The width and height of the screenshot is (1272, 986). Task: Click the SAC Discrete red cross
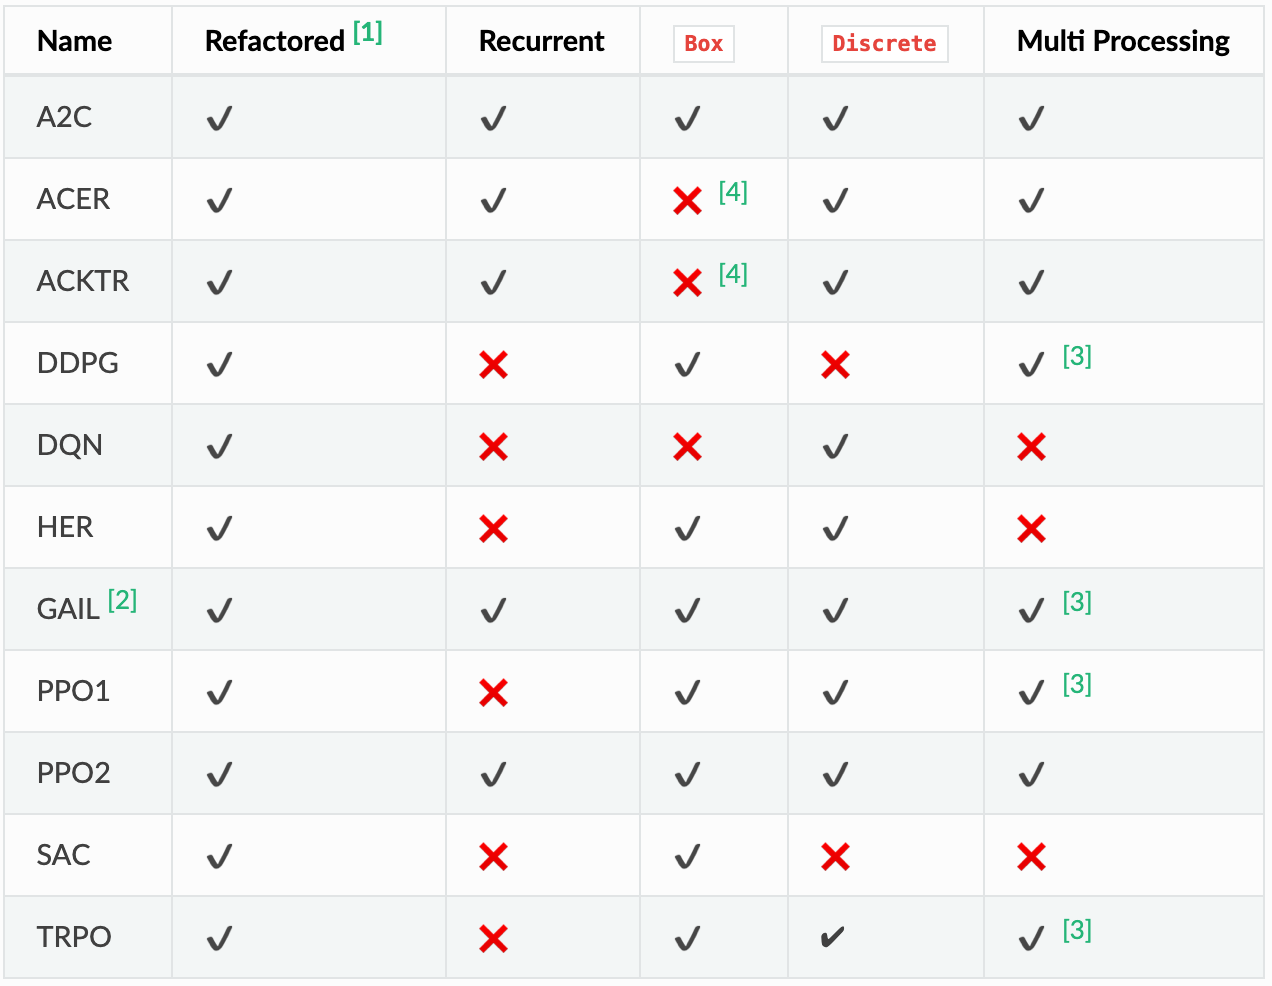[835, 857]
